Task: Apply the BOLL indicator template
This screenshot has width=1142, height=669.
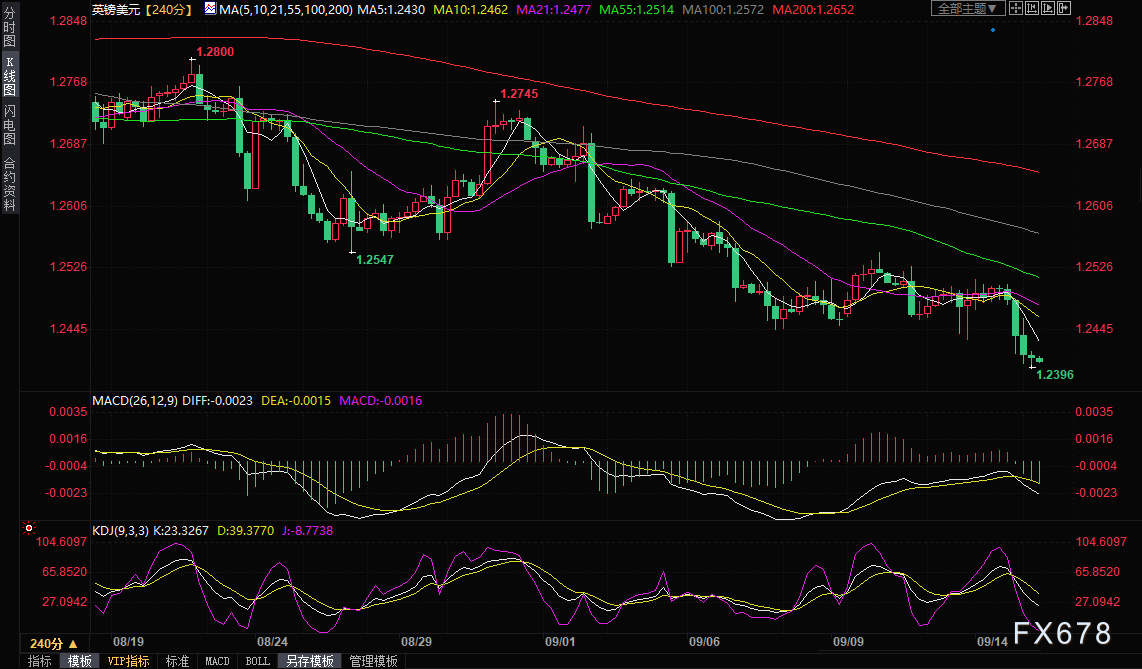Action: tap(257, 661)
